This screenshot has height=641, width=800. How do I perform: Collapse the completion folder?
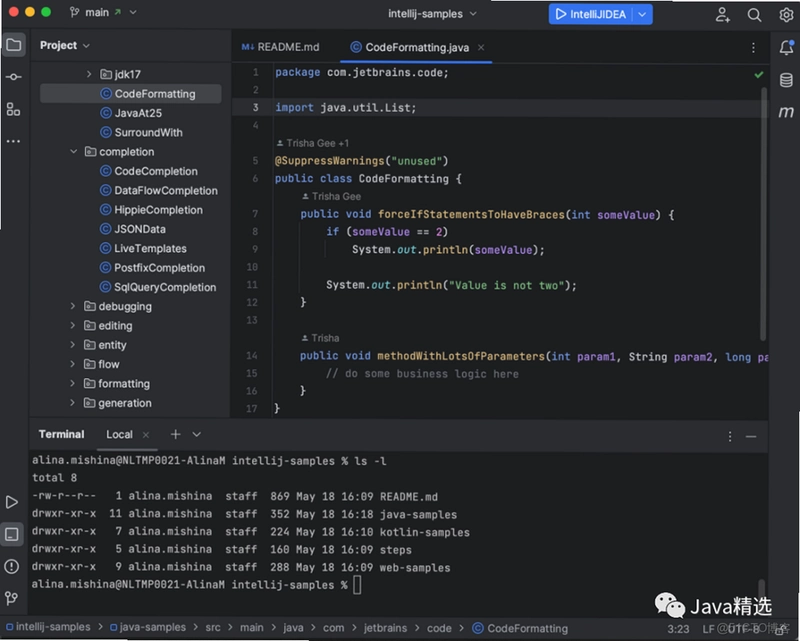coord(73,152)
